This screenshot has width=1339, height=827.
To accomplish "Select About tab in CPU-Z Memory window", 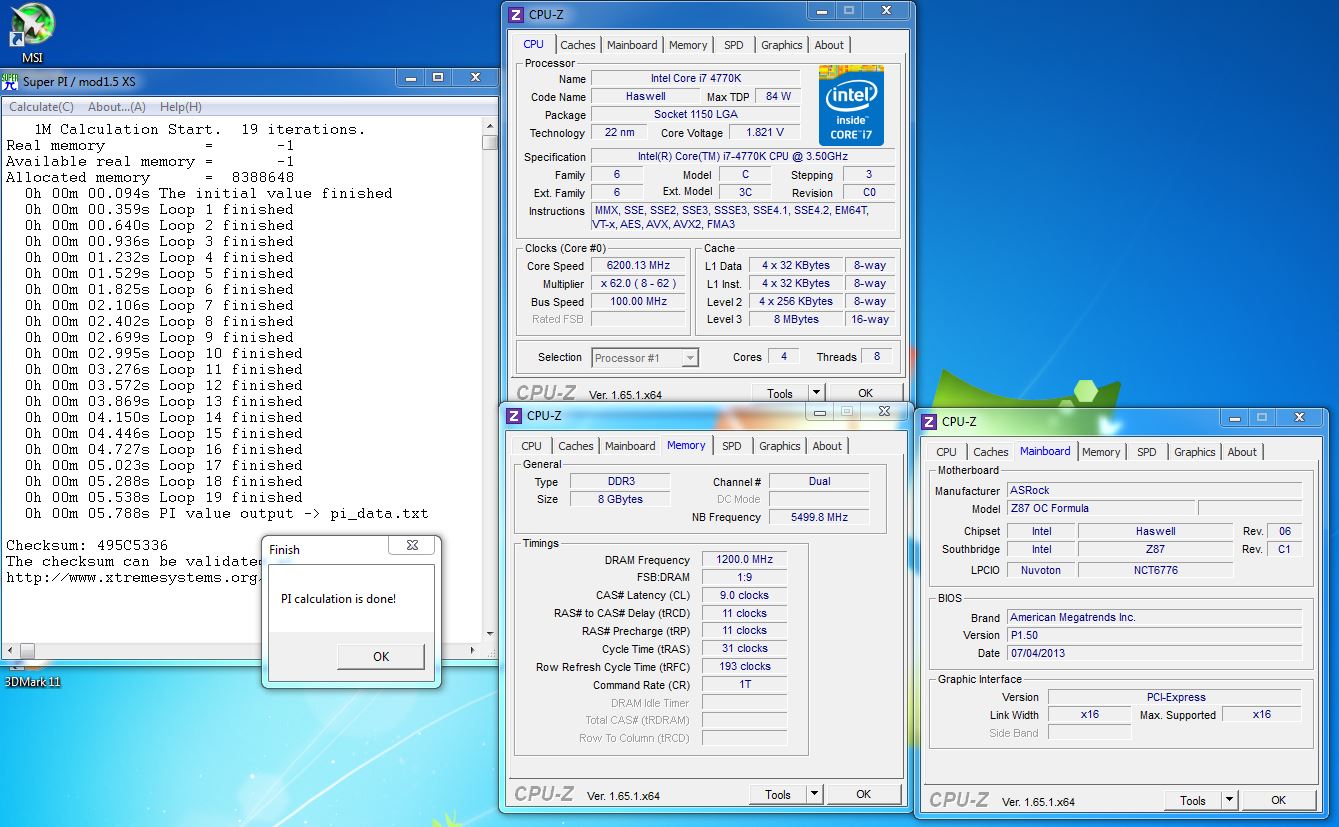I will tap(827, 446).
